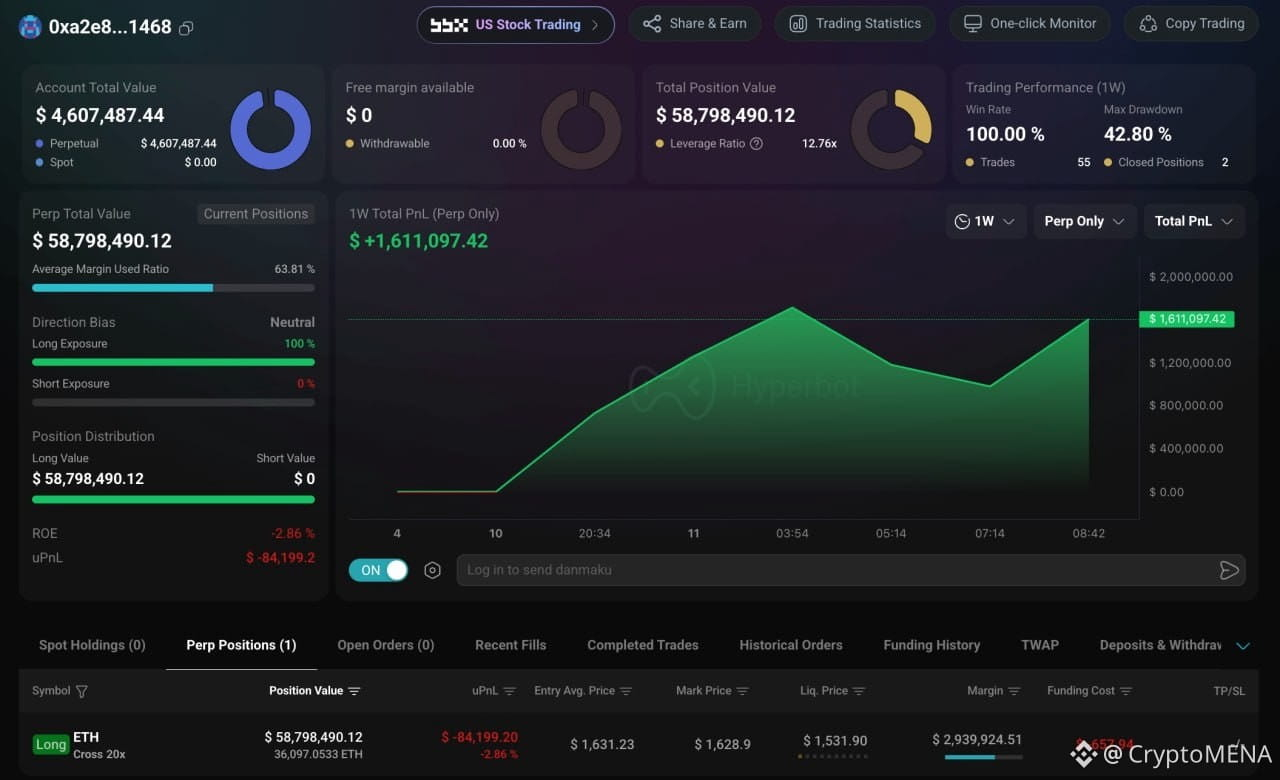Click the 36,097.0533 ETH position size
The height and width of the screenshot is (780, 1280).
318,754
